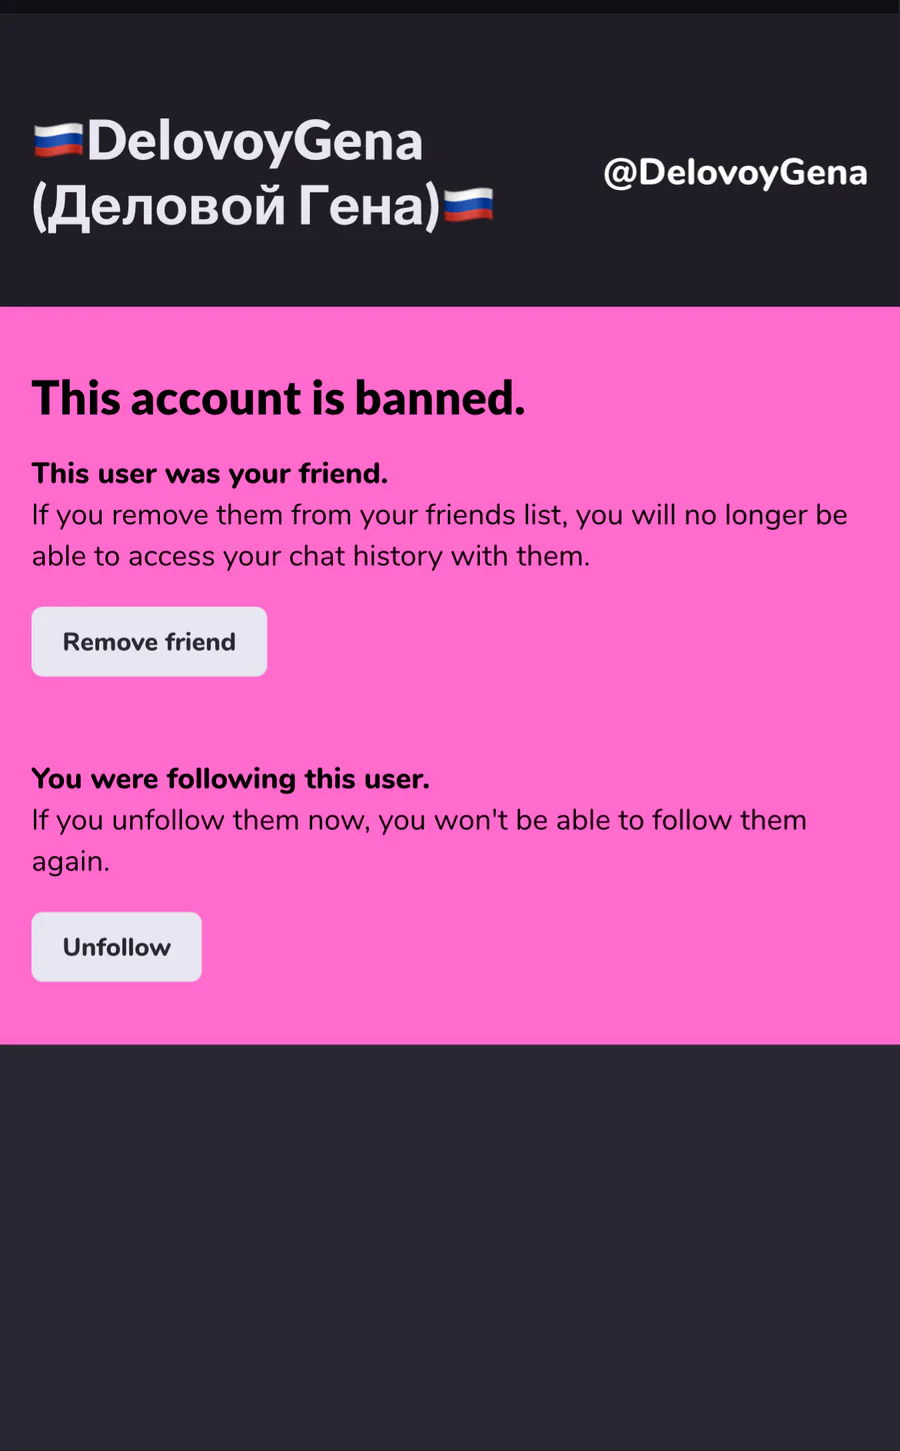
Task: Click the sentence starting "If you remove them"
Action: click(x=439, y=535)
